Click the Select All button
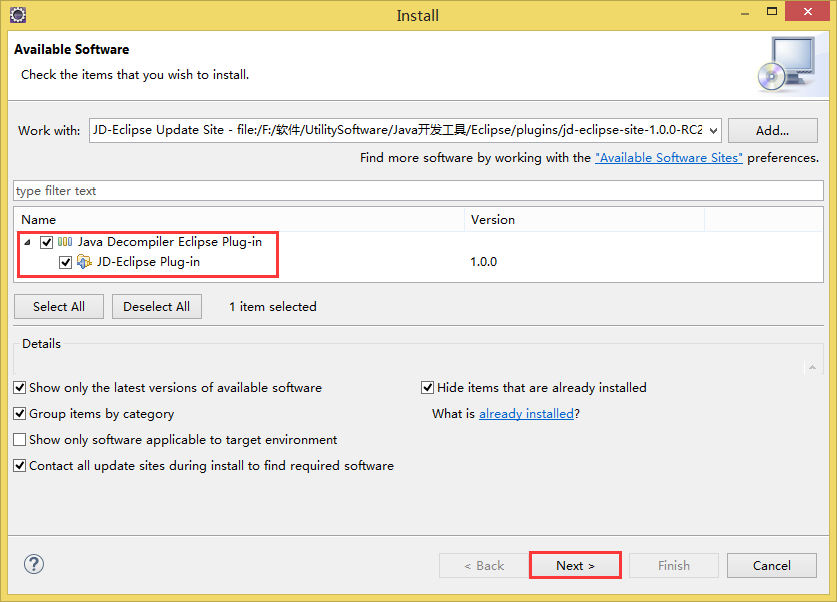This screenshot has height=602, width=837. (59, 306)
